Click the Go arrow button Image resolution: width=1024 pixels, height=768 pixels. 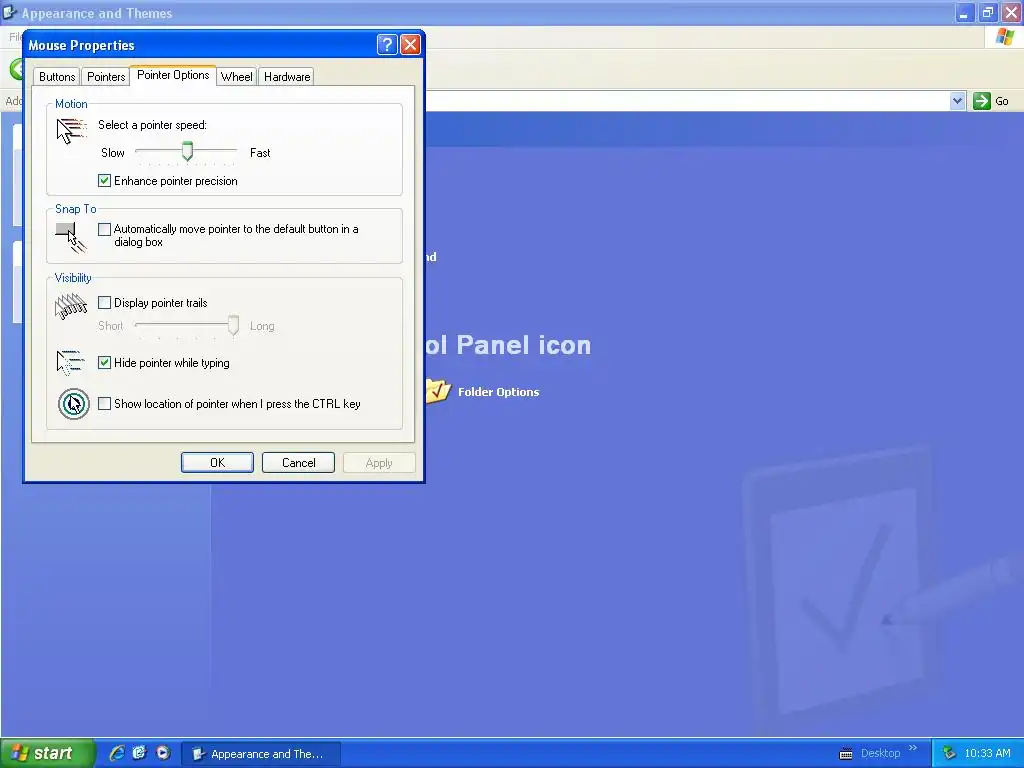982,101
